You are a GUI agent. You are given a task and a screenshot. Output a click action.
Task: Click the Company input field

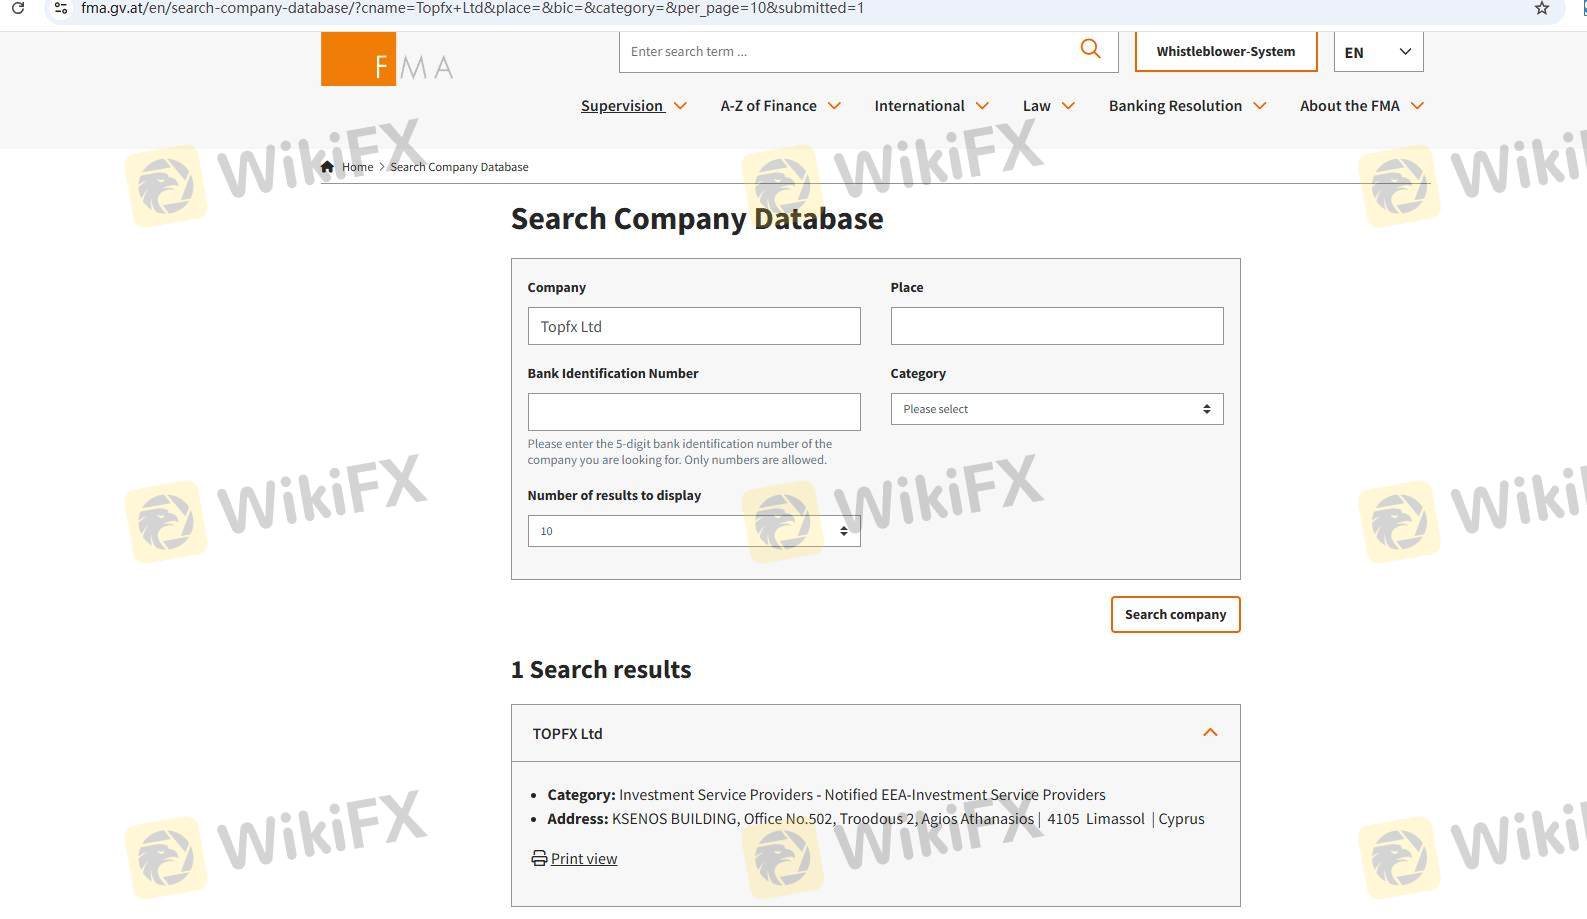coord(693,326)
